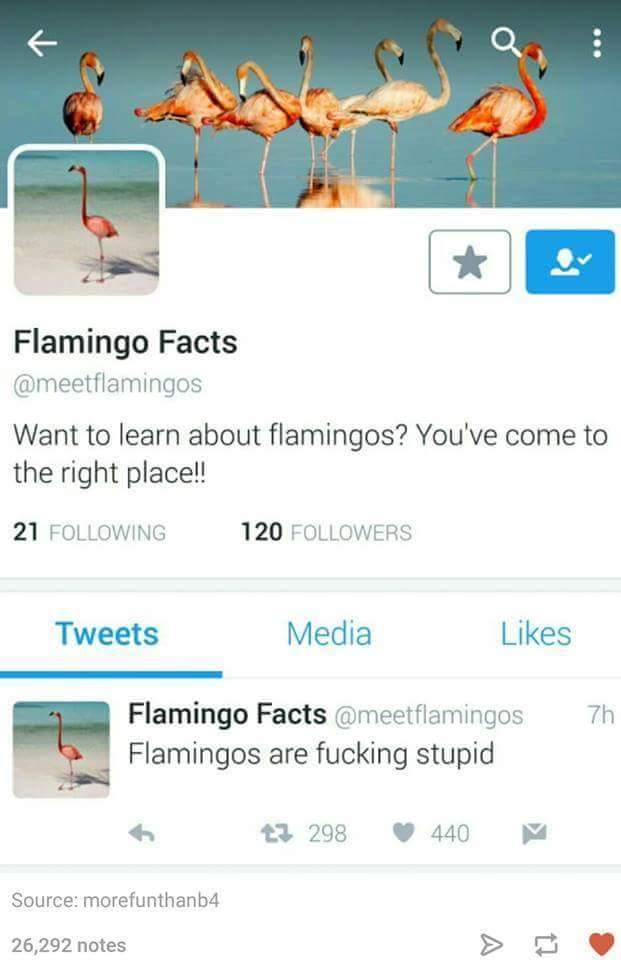Switch to the Tweets tab
621x960 pixels.
(107, 634)
